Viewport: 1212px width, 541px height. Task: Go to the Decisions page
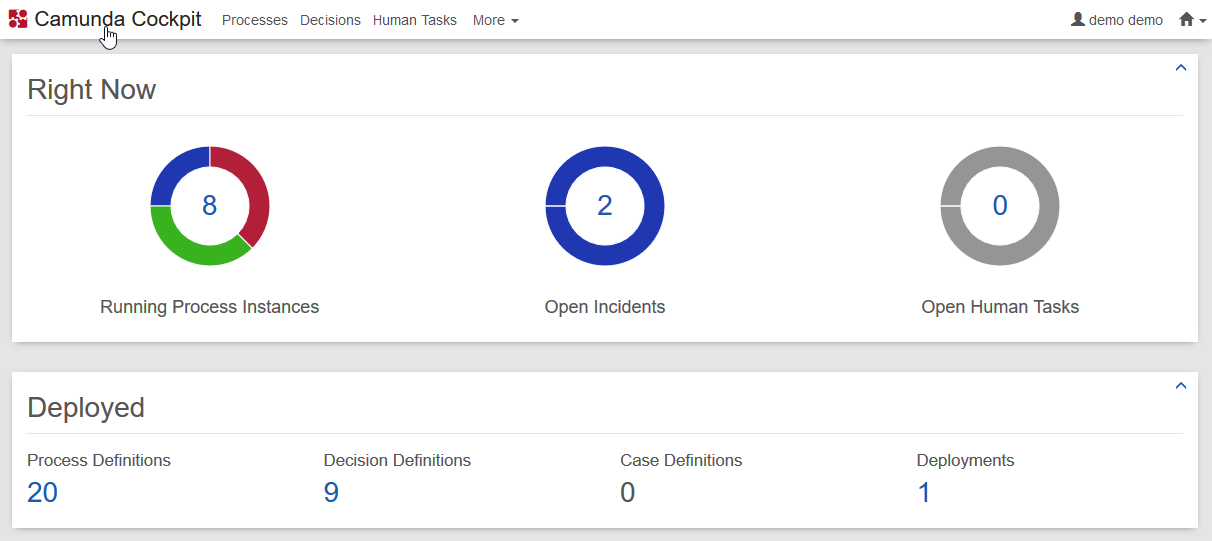(x=330, y=20)
